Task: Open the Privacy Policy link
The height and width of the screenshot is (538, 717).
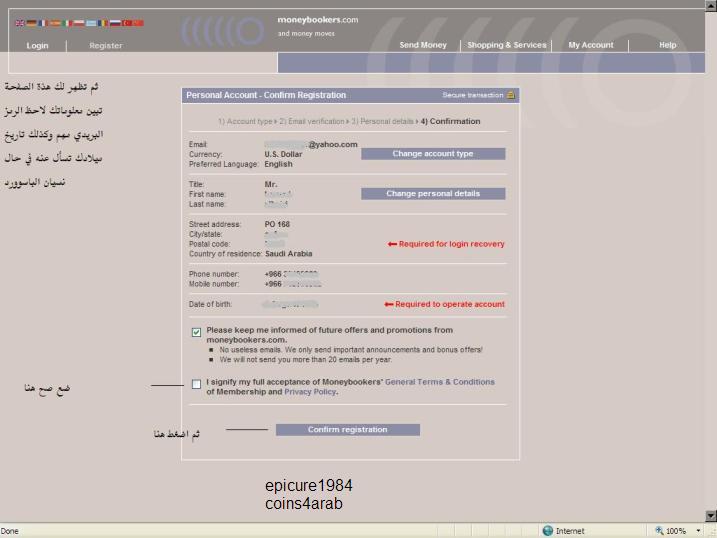Action: coord(310,392)
